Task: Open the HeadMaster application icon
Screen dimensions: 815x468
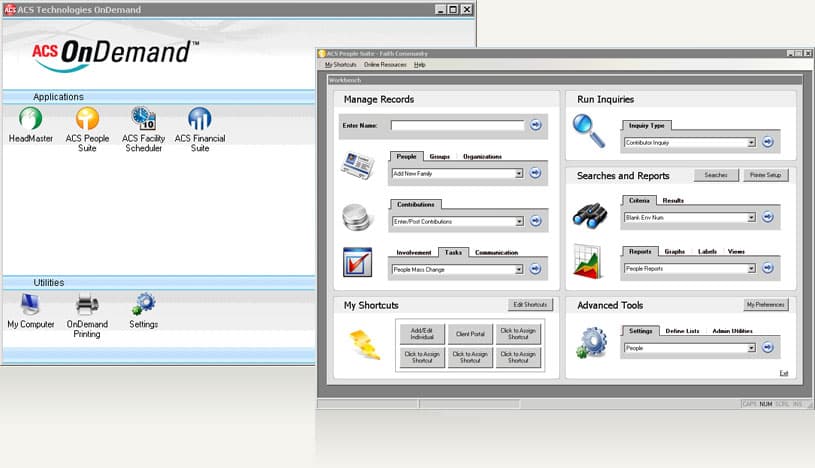Action: [x=31, y=119]
